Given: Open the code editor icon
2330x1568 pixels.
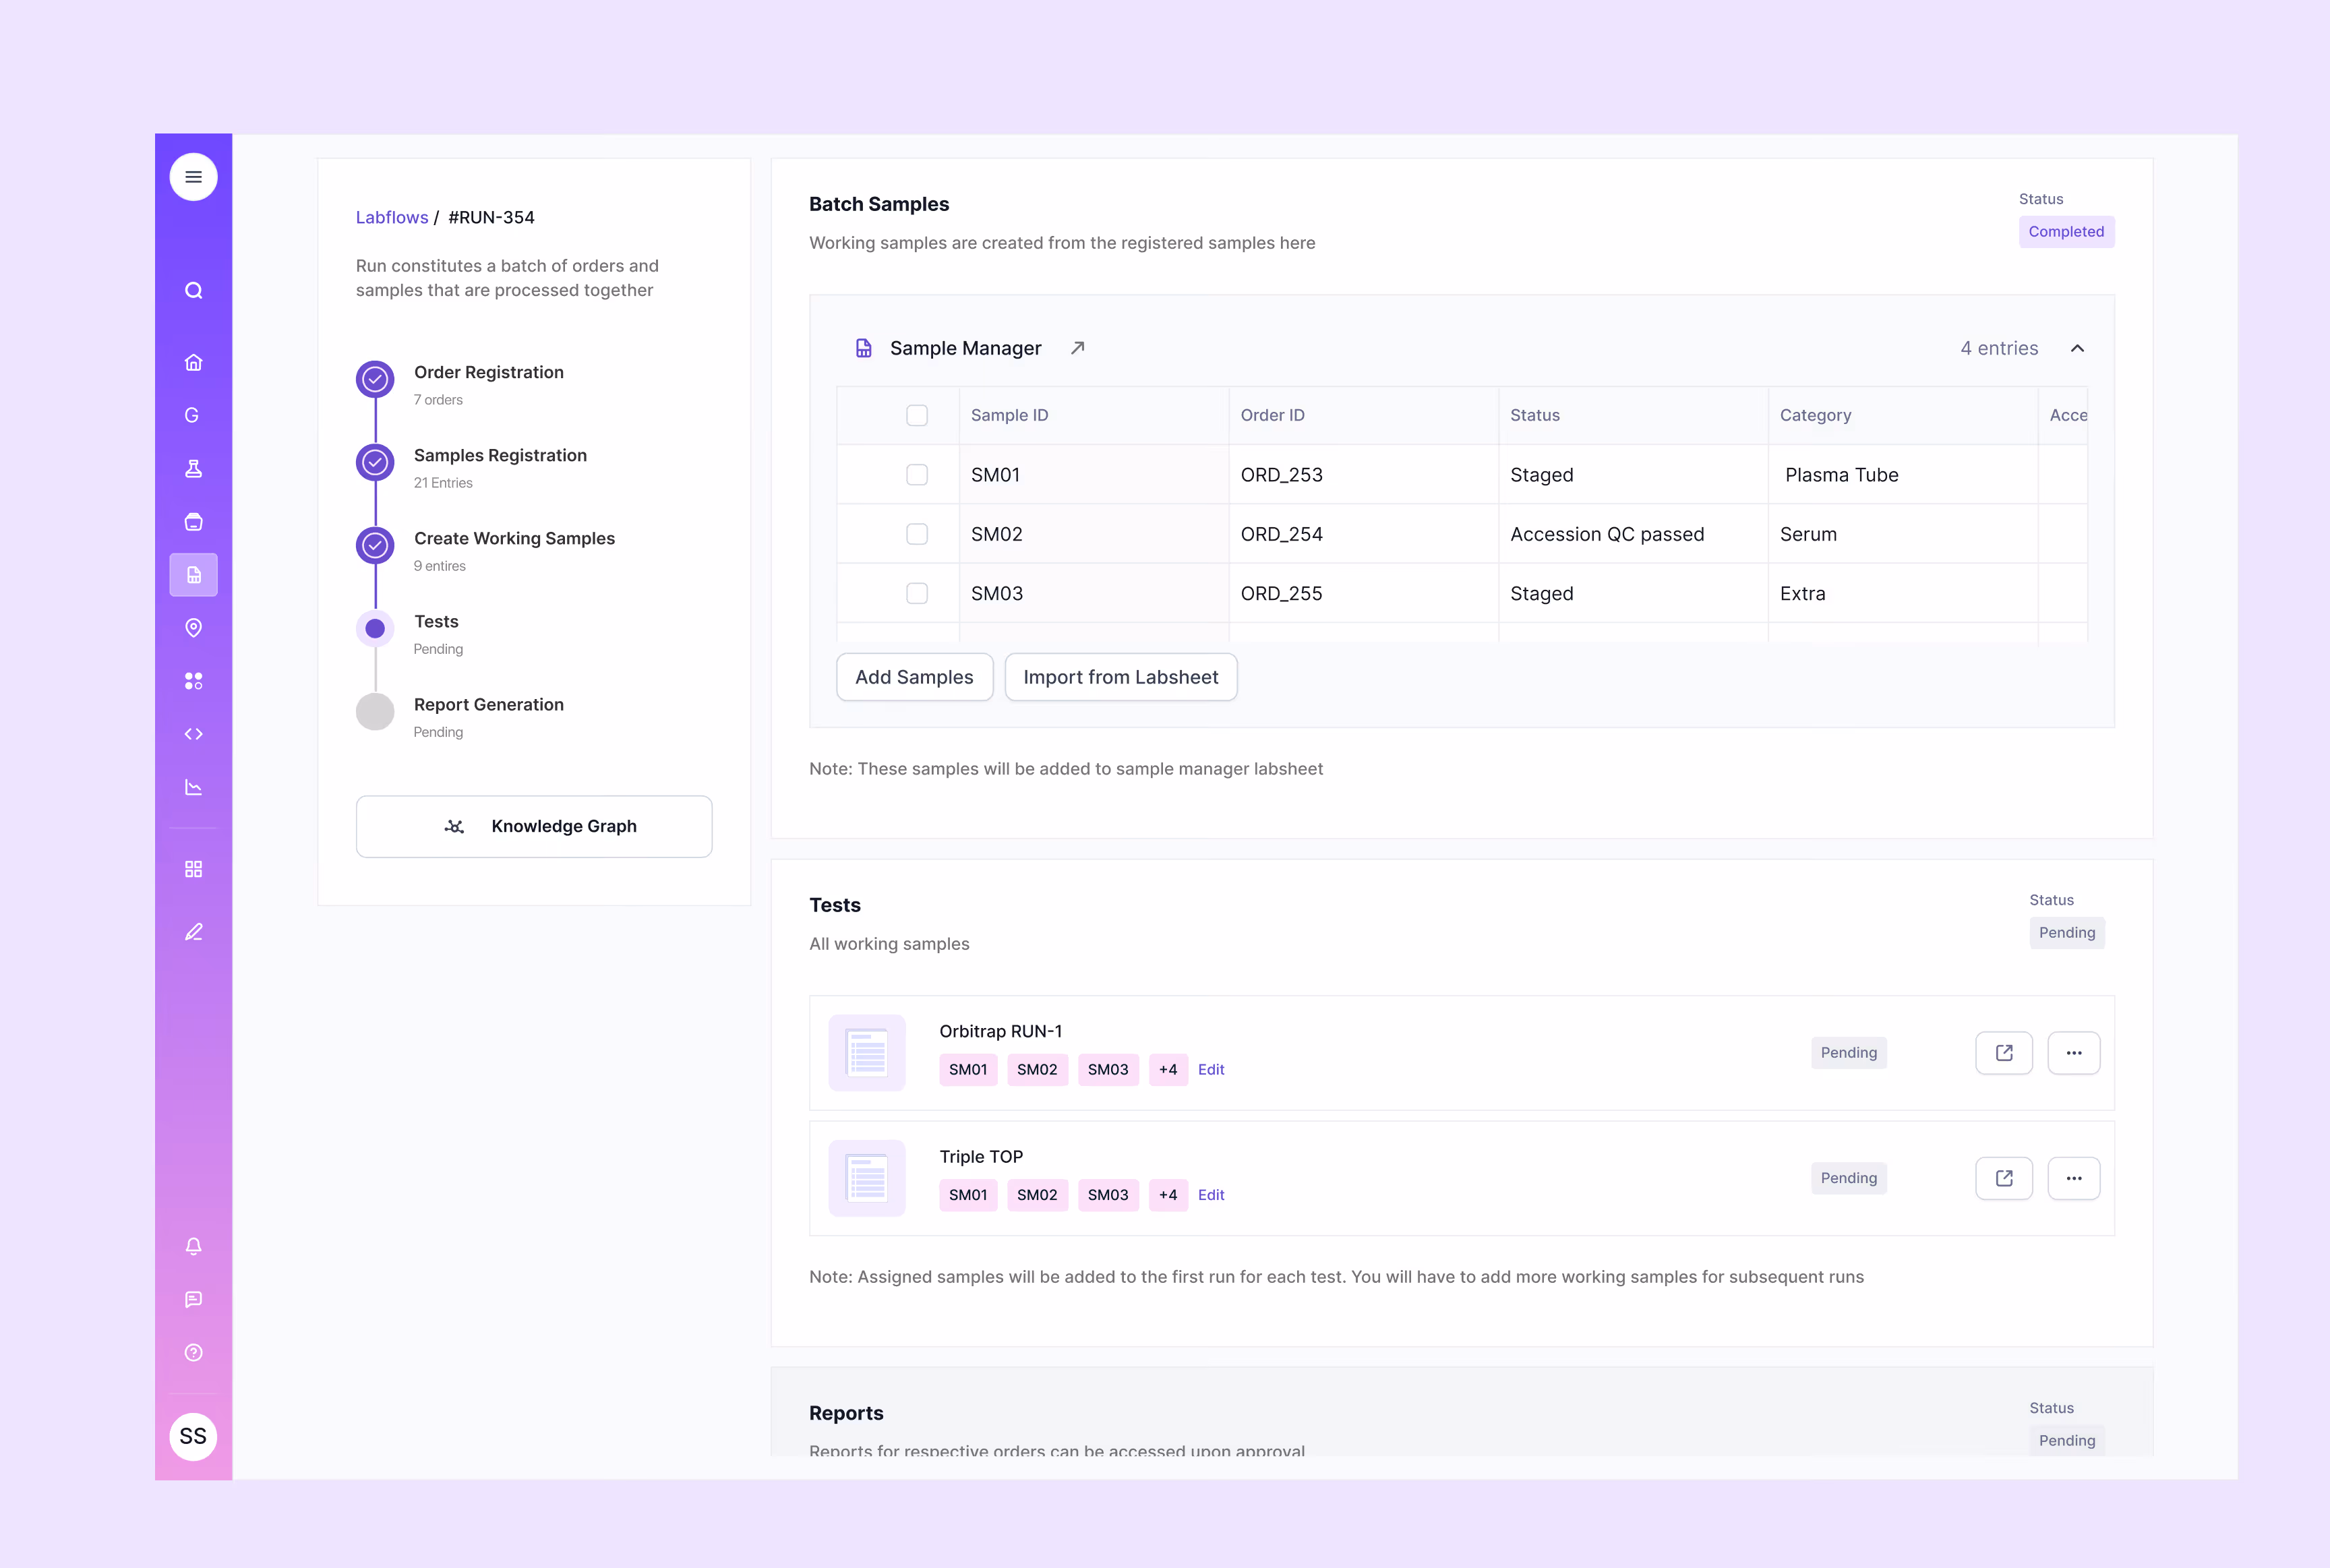Looking at the screenshot, I should (193, 734).
